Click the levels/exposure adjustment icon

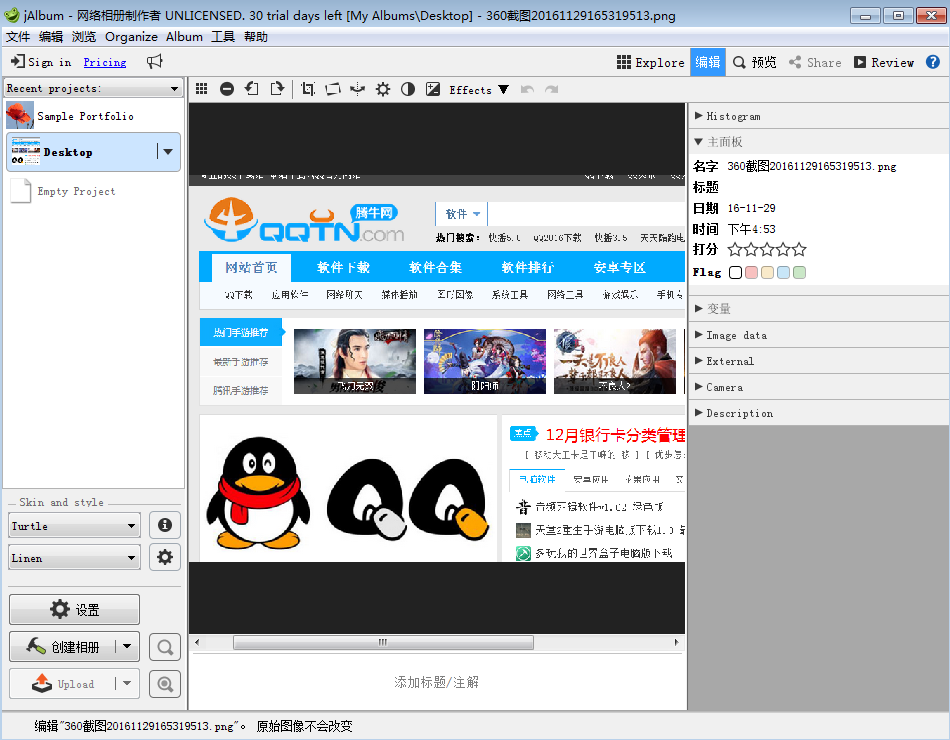pos(433,89)
